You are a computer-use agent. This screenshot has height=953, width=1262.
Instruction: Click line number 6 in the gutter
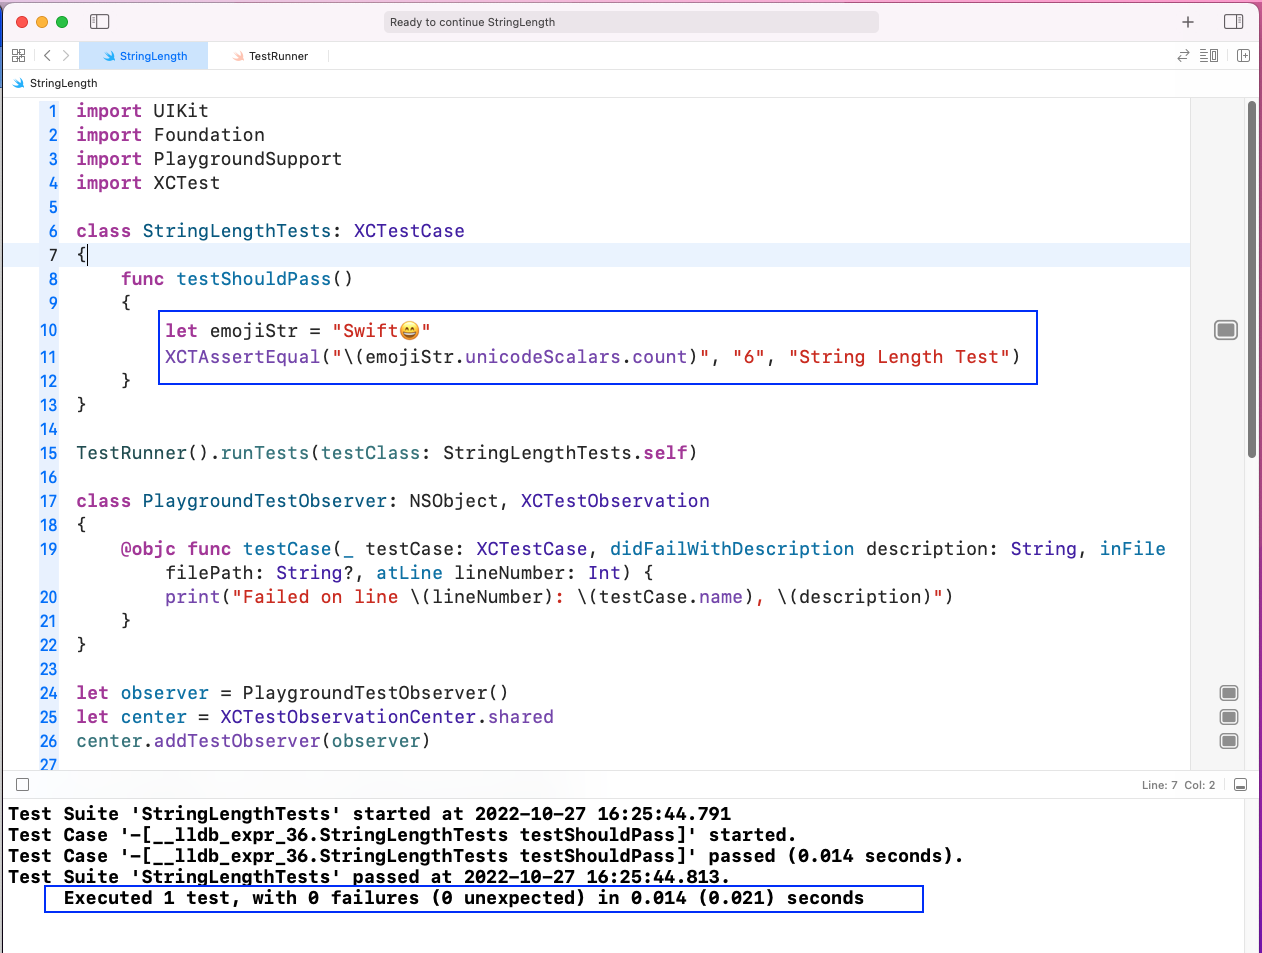click(53, 231)
